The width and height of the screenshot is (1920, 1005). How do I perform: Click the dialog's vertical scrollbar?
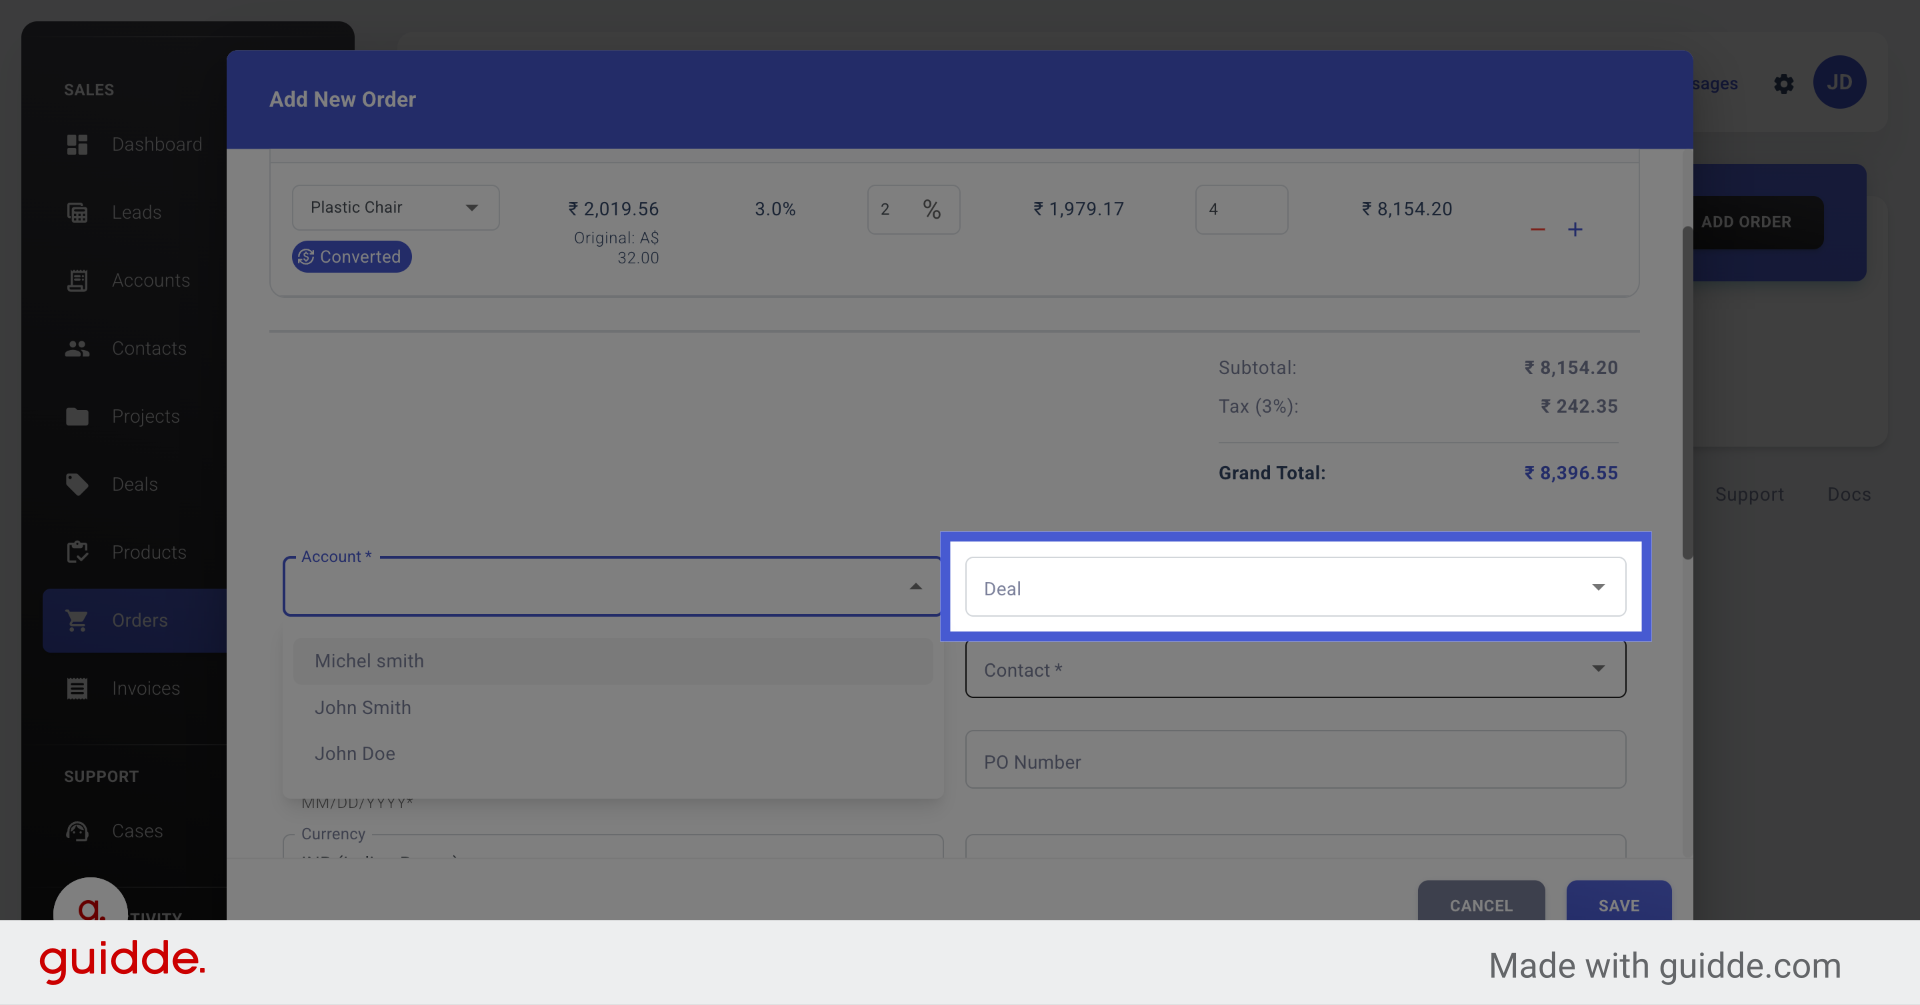(1687, 390)
